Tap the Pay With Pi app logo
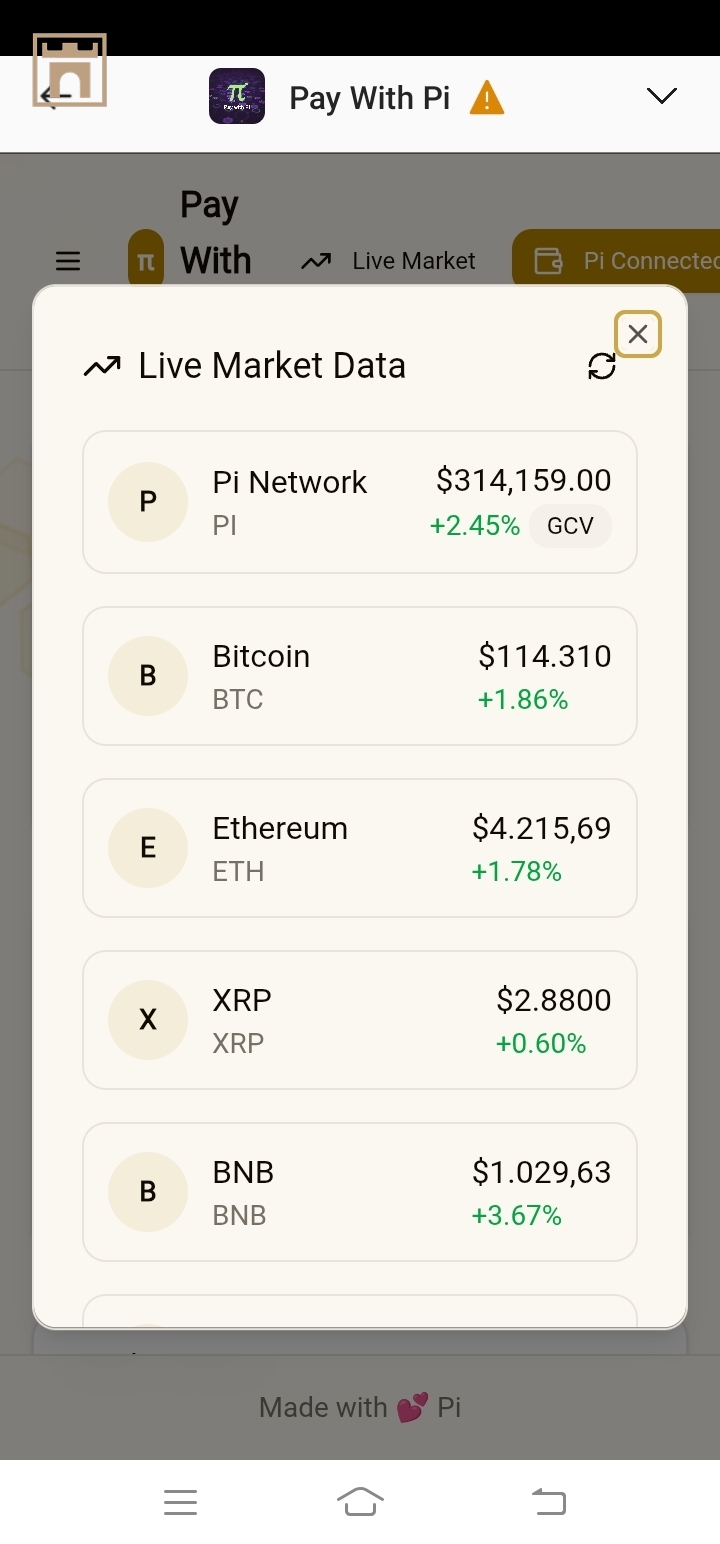This screenshot has height=1544, width=720. (x=237, y=97)
